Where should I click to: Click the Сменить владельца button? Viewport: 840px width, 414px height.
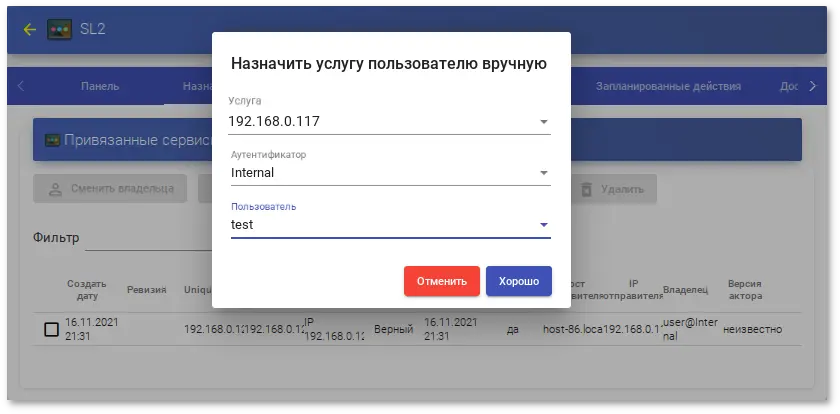click(110, 189)
